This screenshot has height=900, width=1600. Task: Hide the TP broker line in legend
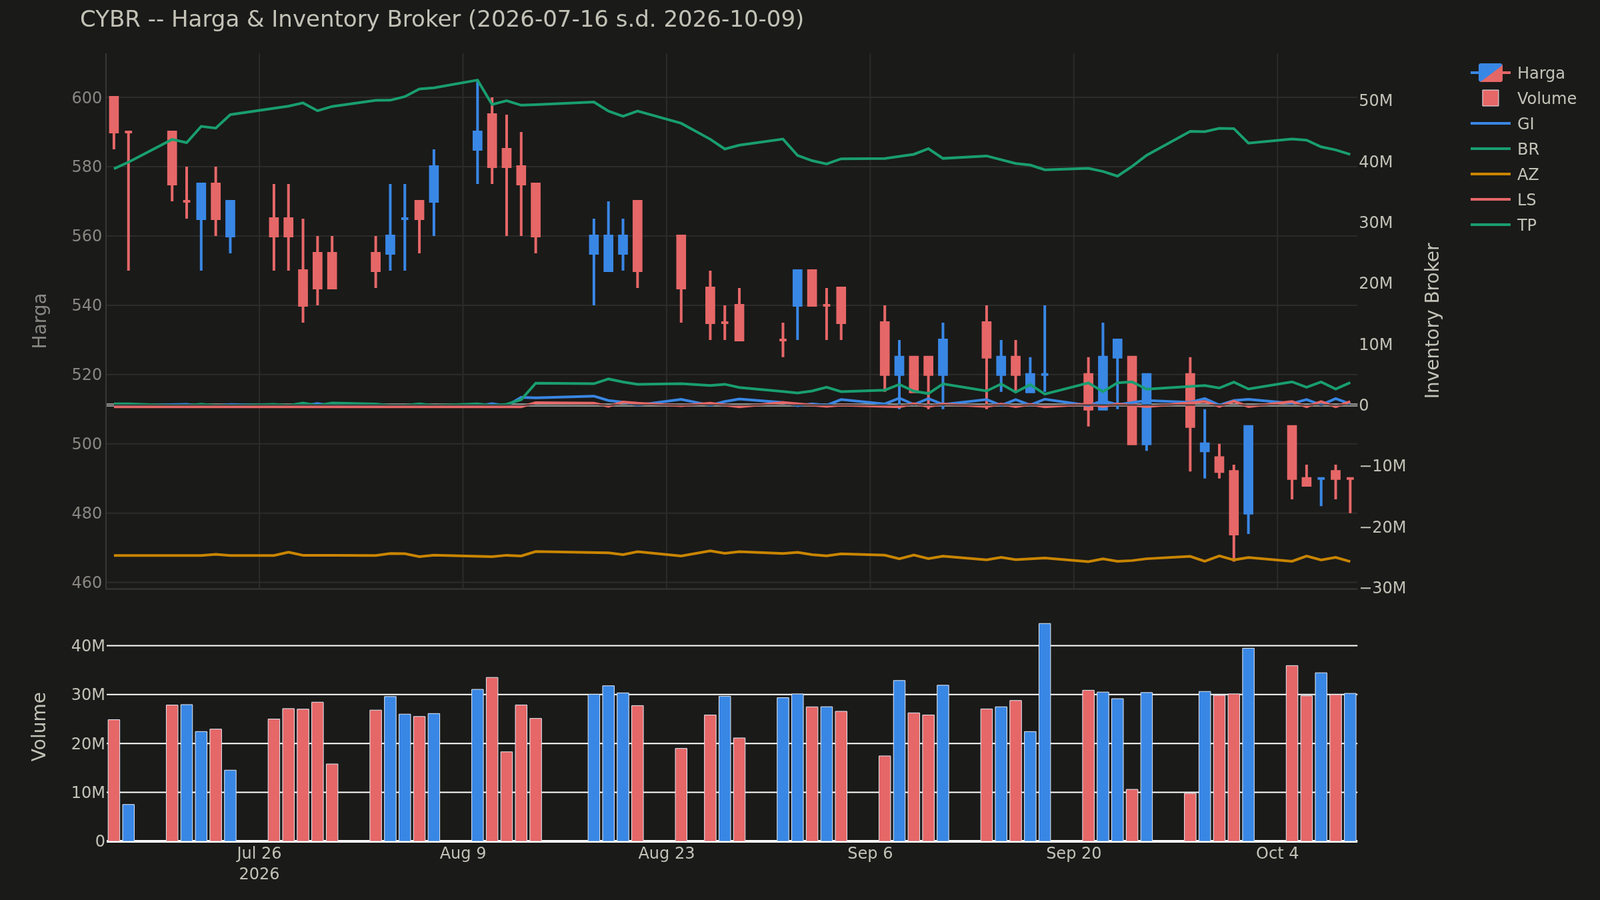click(x=1503, y=225)
